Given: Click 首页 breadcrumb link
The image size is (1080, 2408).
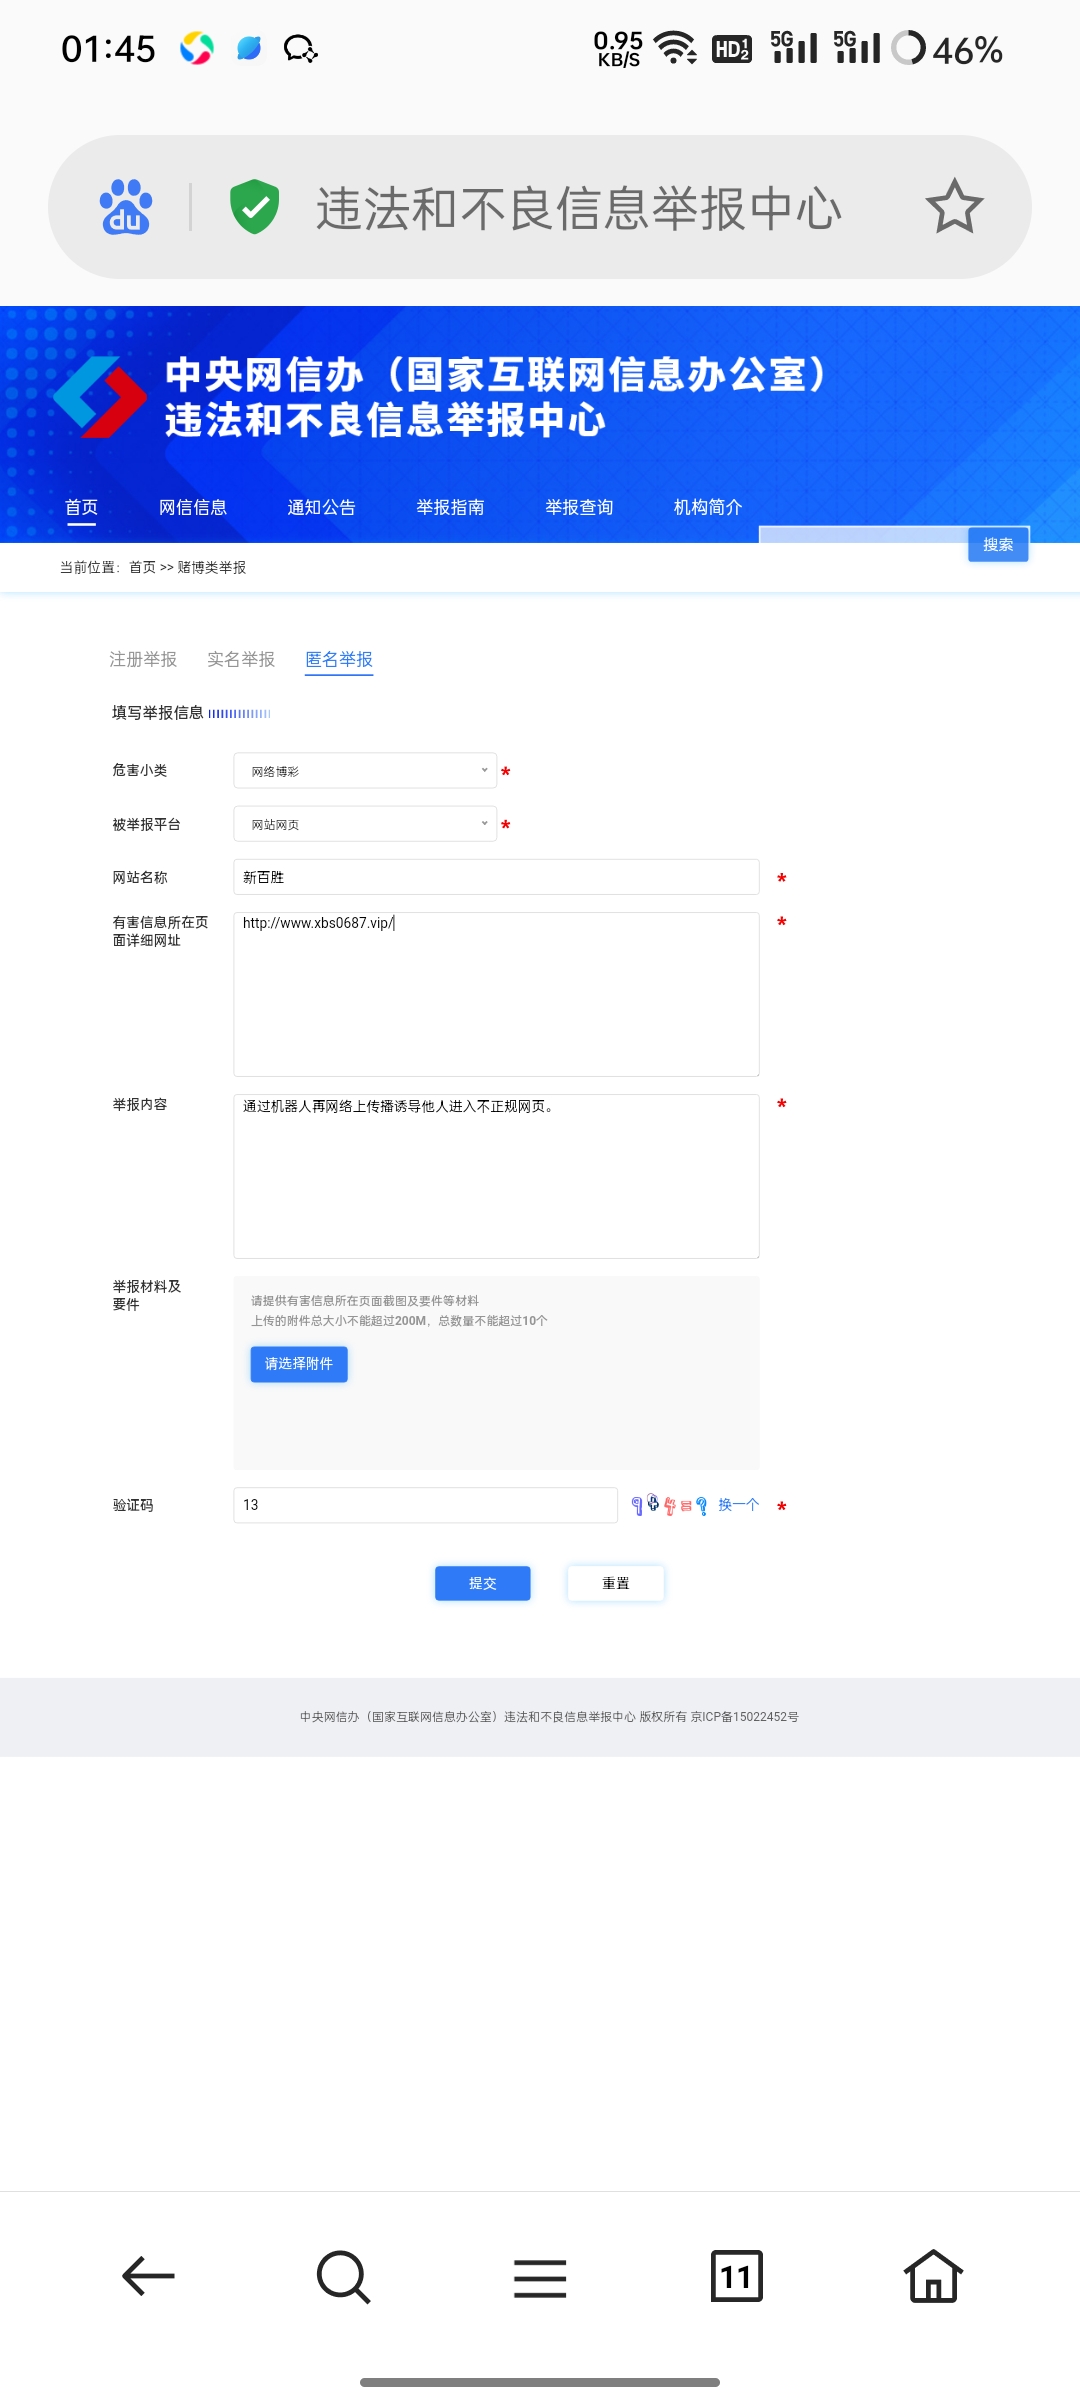Looking at the screenshot, I should tap(143, 567).
